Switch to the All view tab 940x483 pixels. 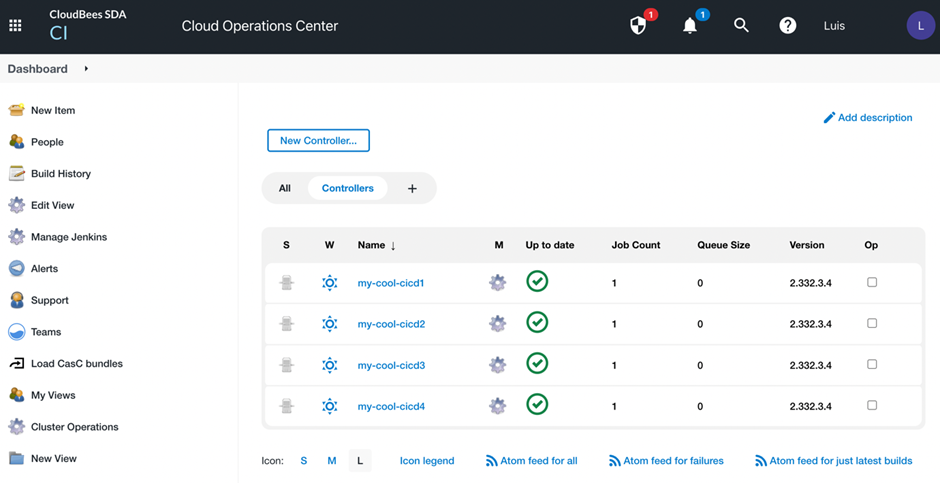click(x=285, y=188)
